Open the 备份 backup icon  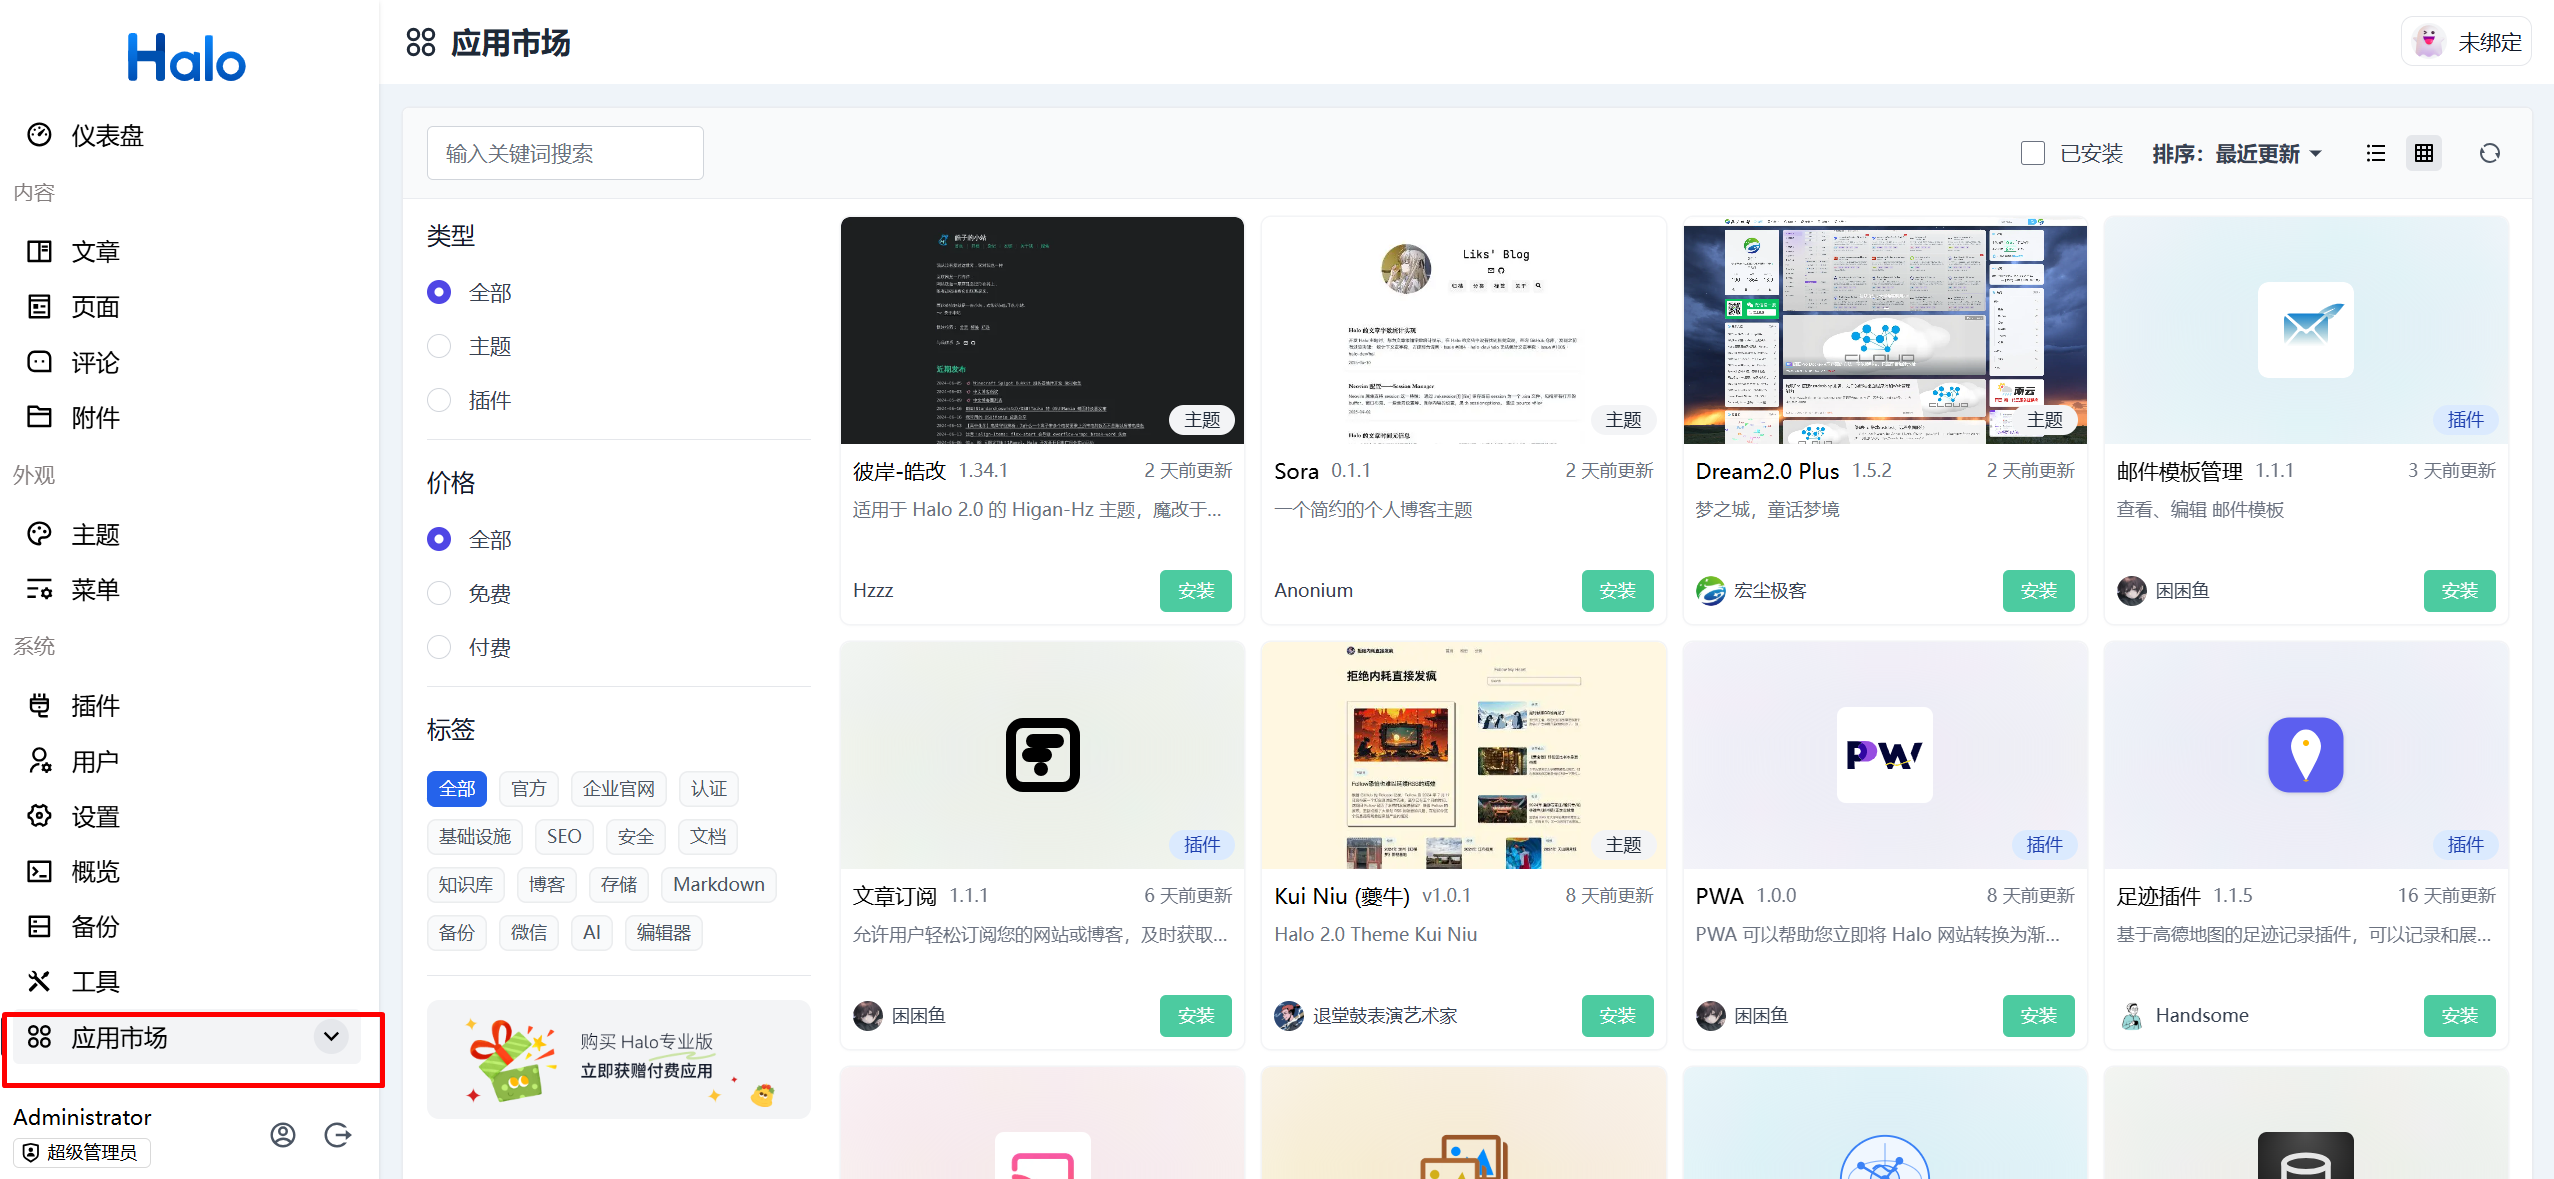tap(39, 926)
